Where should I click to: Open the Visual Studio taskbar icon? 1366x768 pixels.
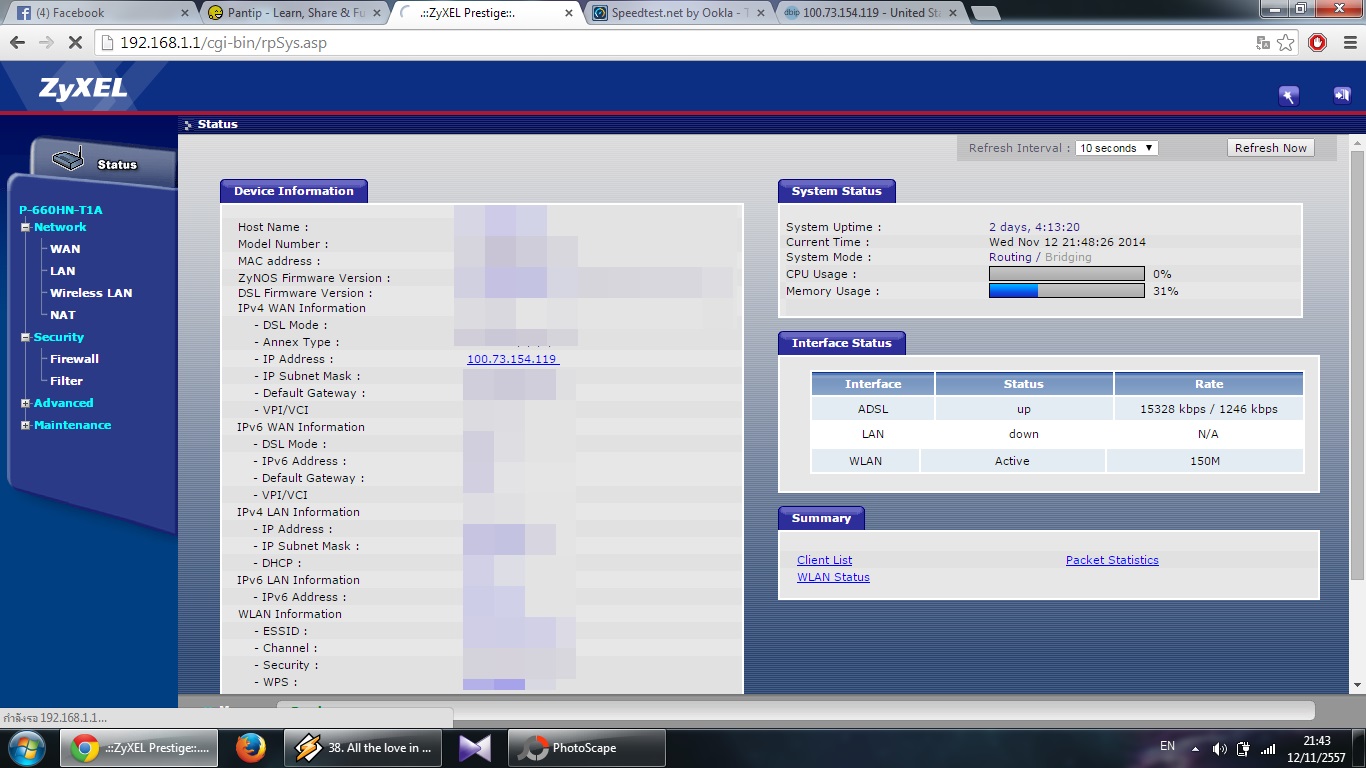click(475, 748)
